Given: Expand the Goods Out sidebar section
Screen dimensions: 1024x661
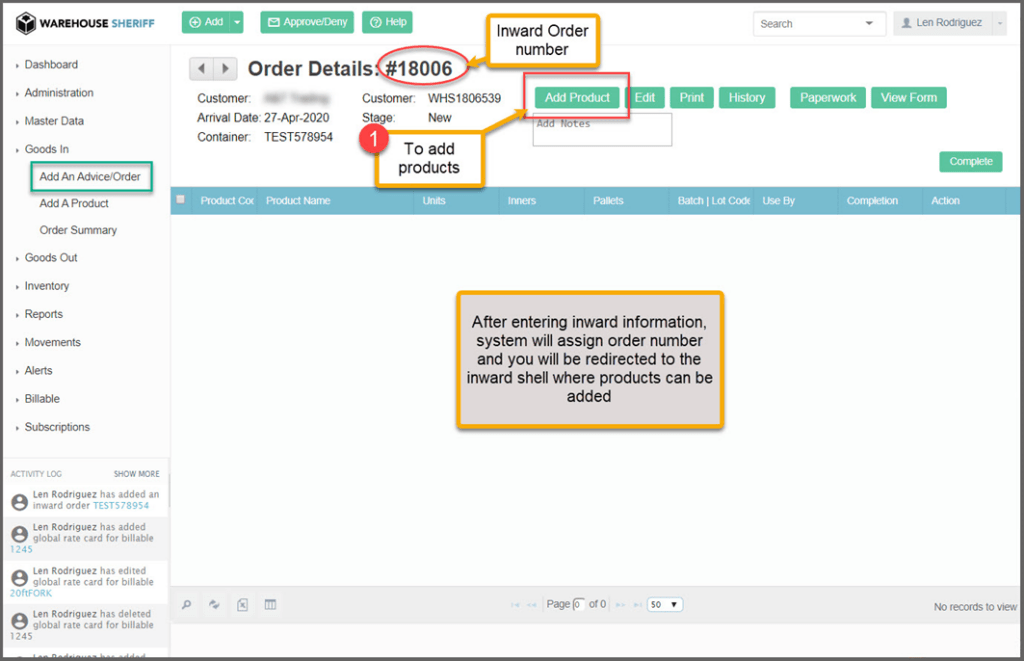Looking at the screenshot, I should point(51,258).
